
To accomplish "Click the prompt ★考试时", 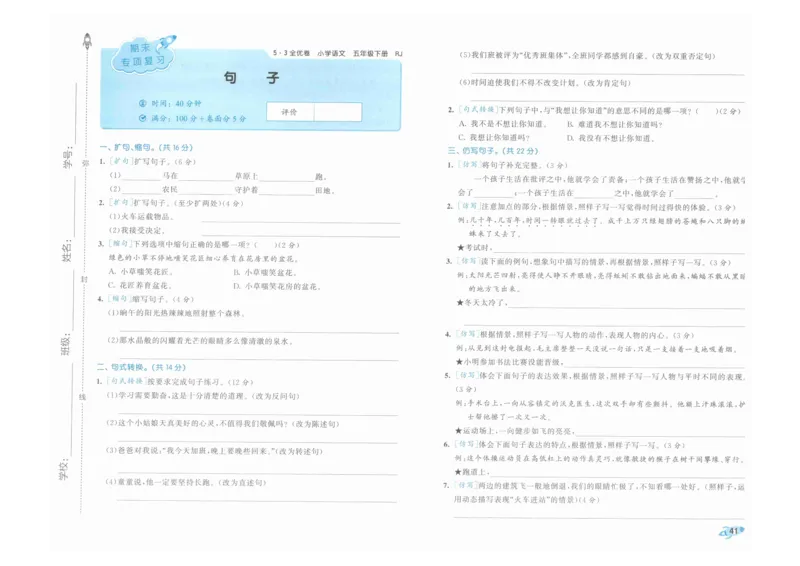I will pyautogui.click(x=474, y=248).
